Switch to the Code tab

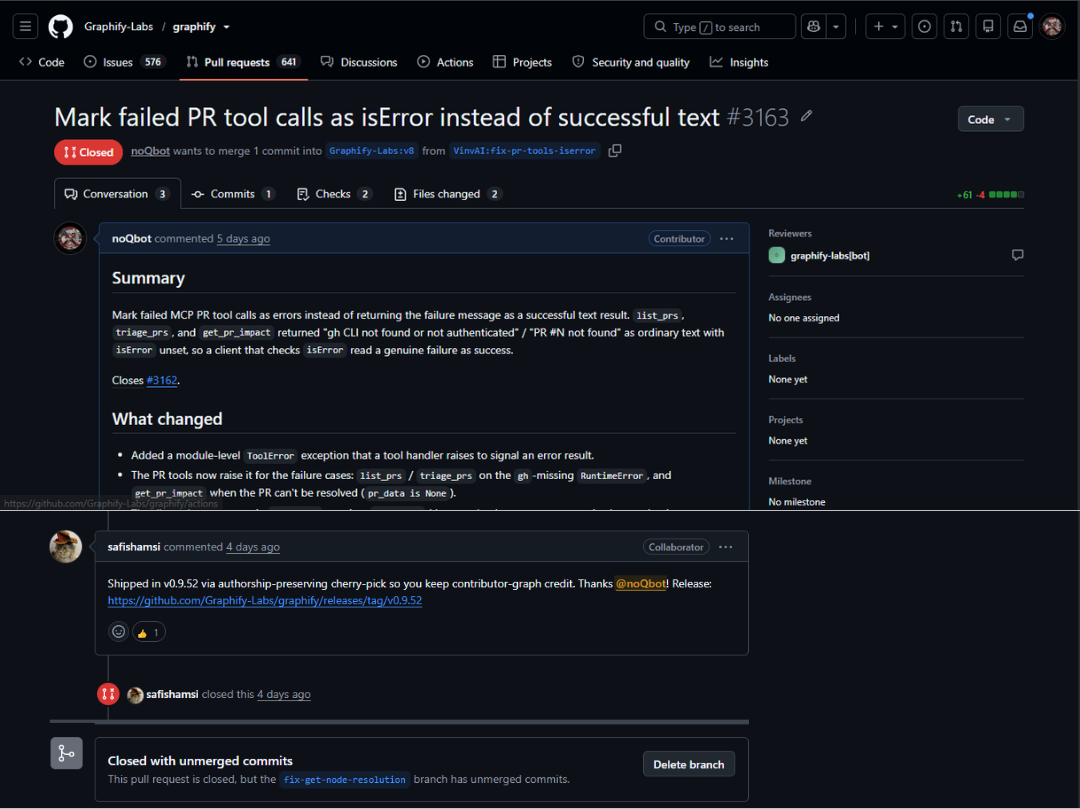[x=42, y=62]
